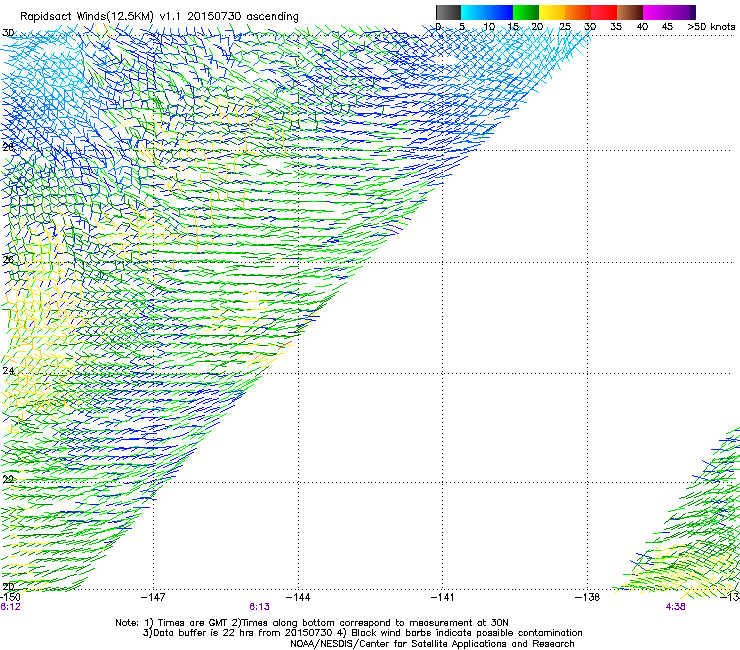Pick the magenta 40-45 knots legend swatch
The height and width of the screenshot is (650, 740).
656,12
